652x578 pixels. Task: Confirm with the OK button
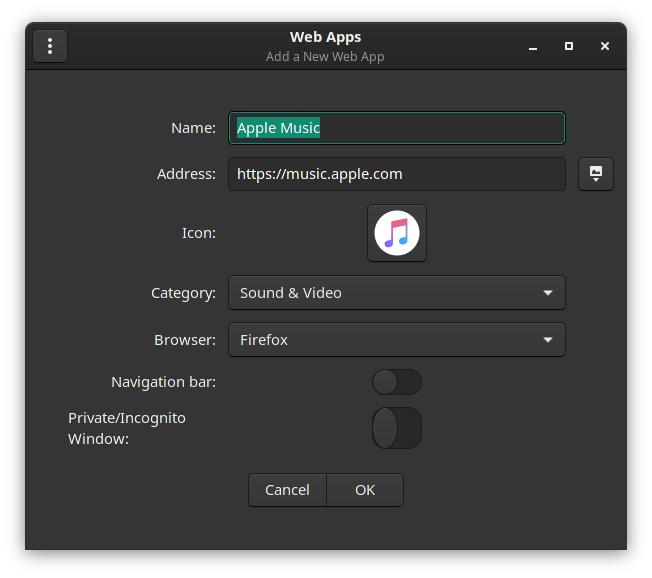coord(365,490)
